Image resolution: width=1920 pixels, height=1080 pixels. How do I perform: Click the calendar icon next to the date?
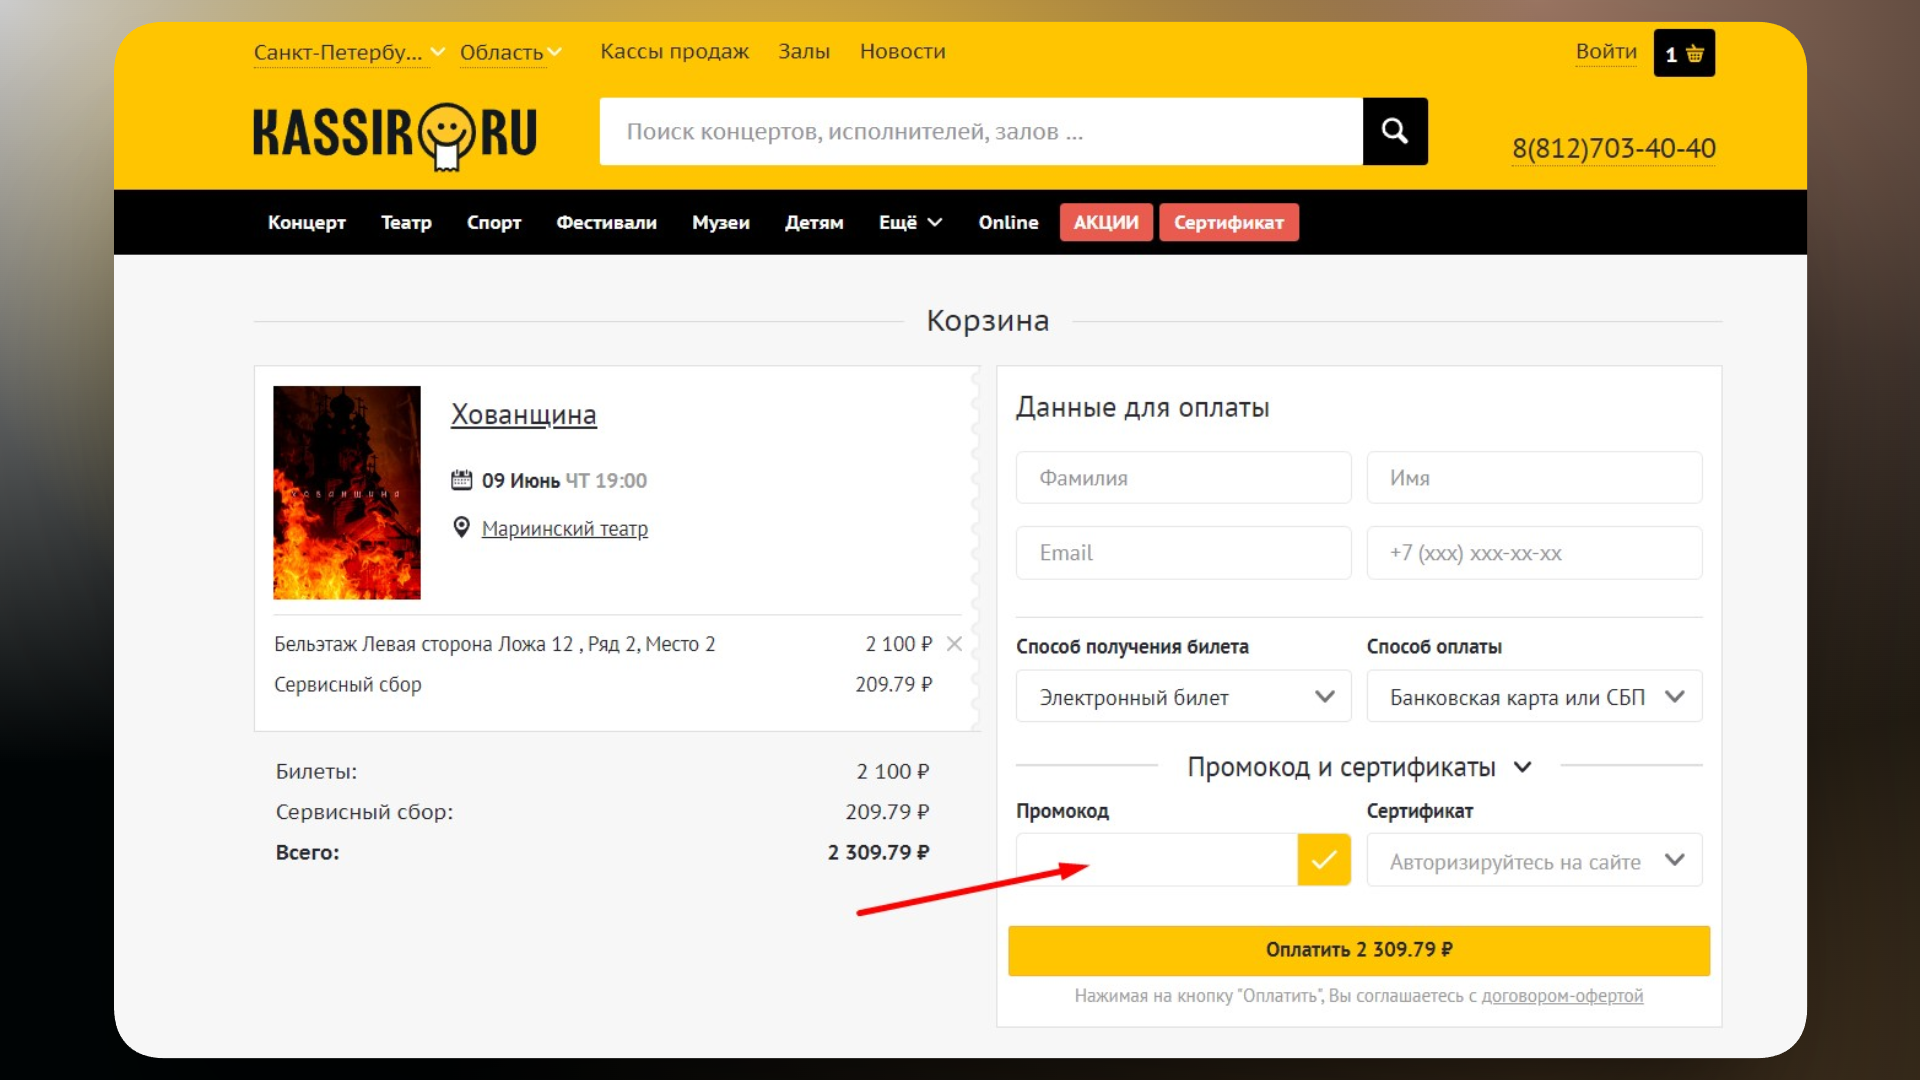coord(461,480)
